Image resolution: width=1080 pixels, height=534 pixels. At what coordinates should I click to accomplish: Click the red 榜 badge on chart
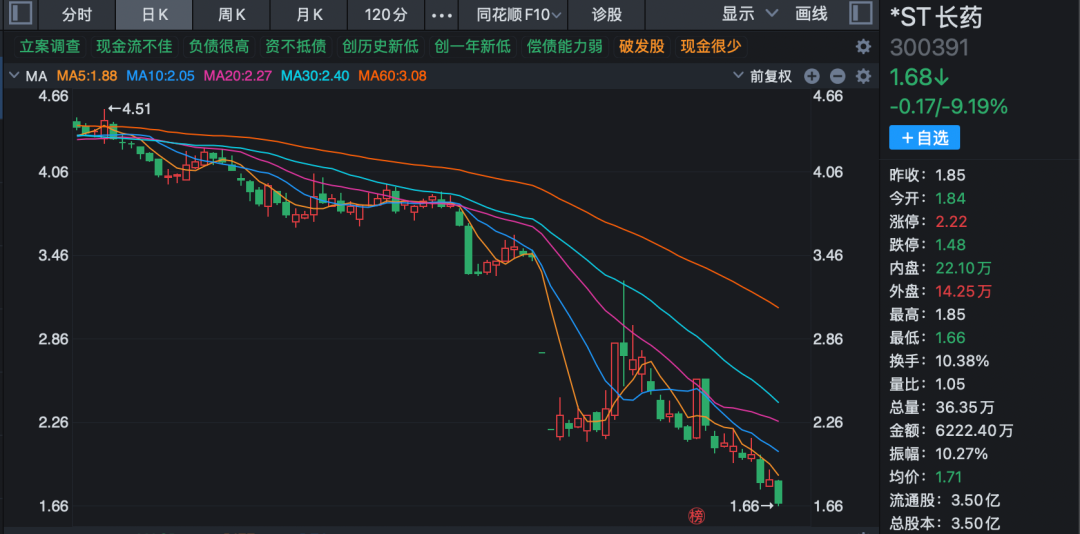coord(696,516)
